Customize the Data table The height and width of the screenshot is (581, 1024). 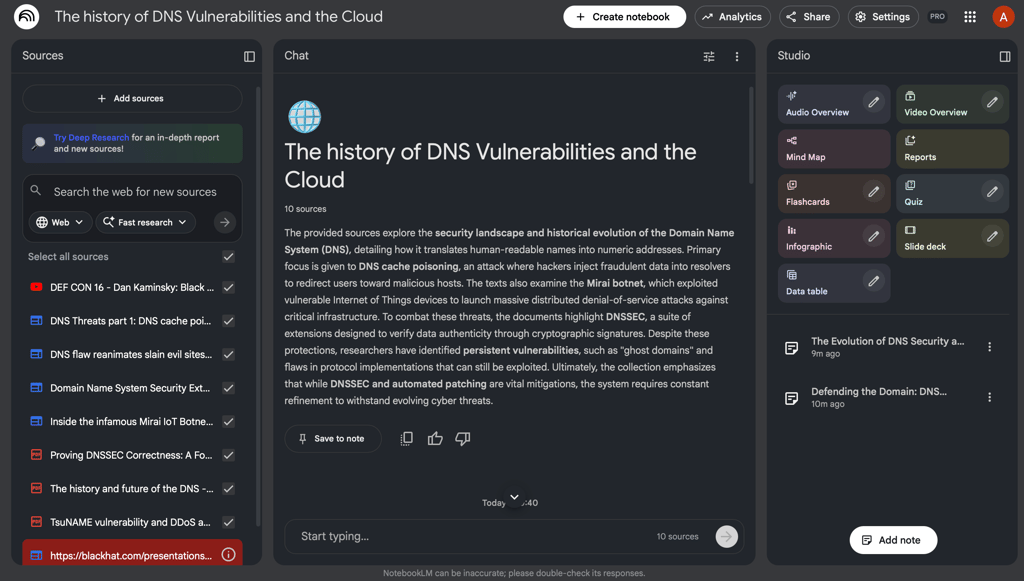pos(873,281)
